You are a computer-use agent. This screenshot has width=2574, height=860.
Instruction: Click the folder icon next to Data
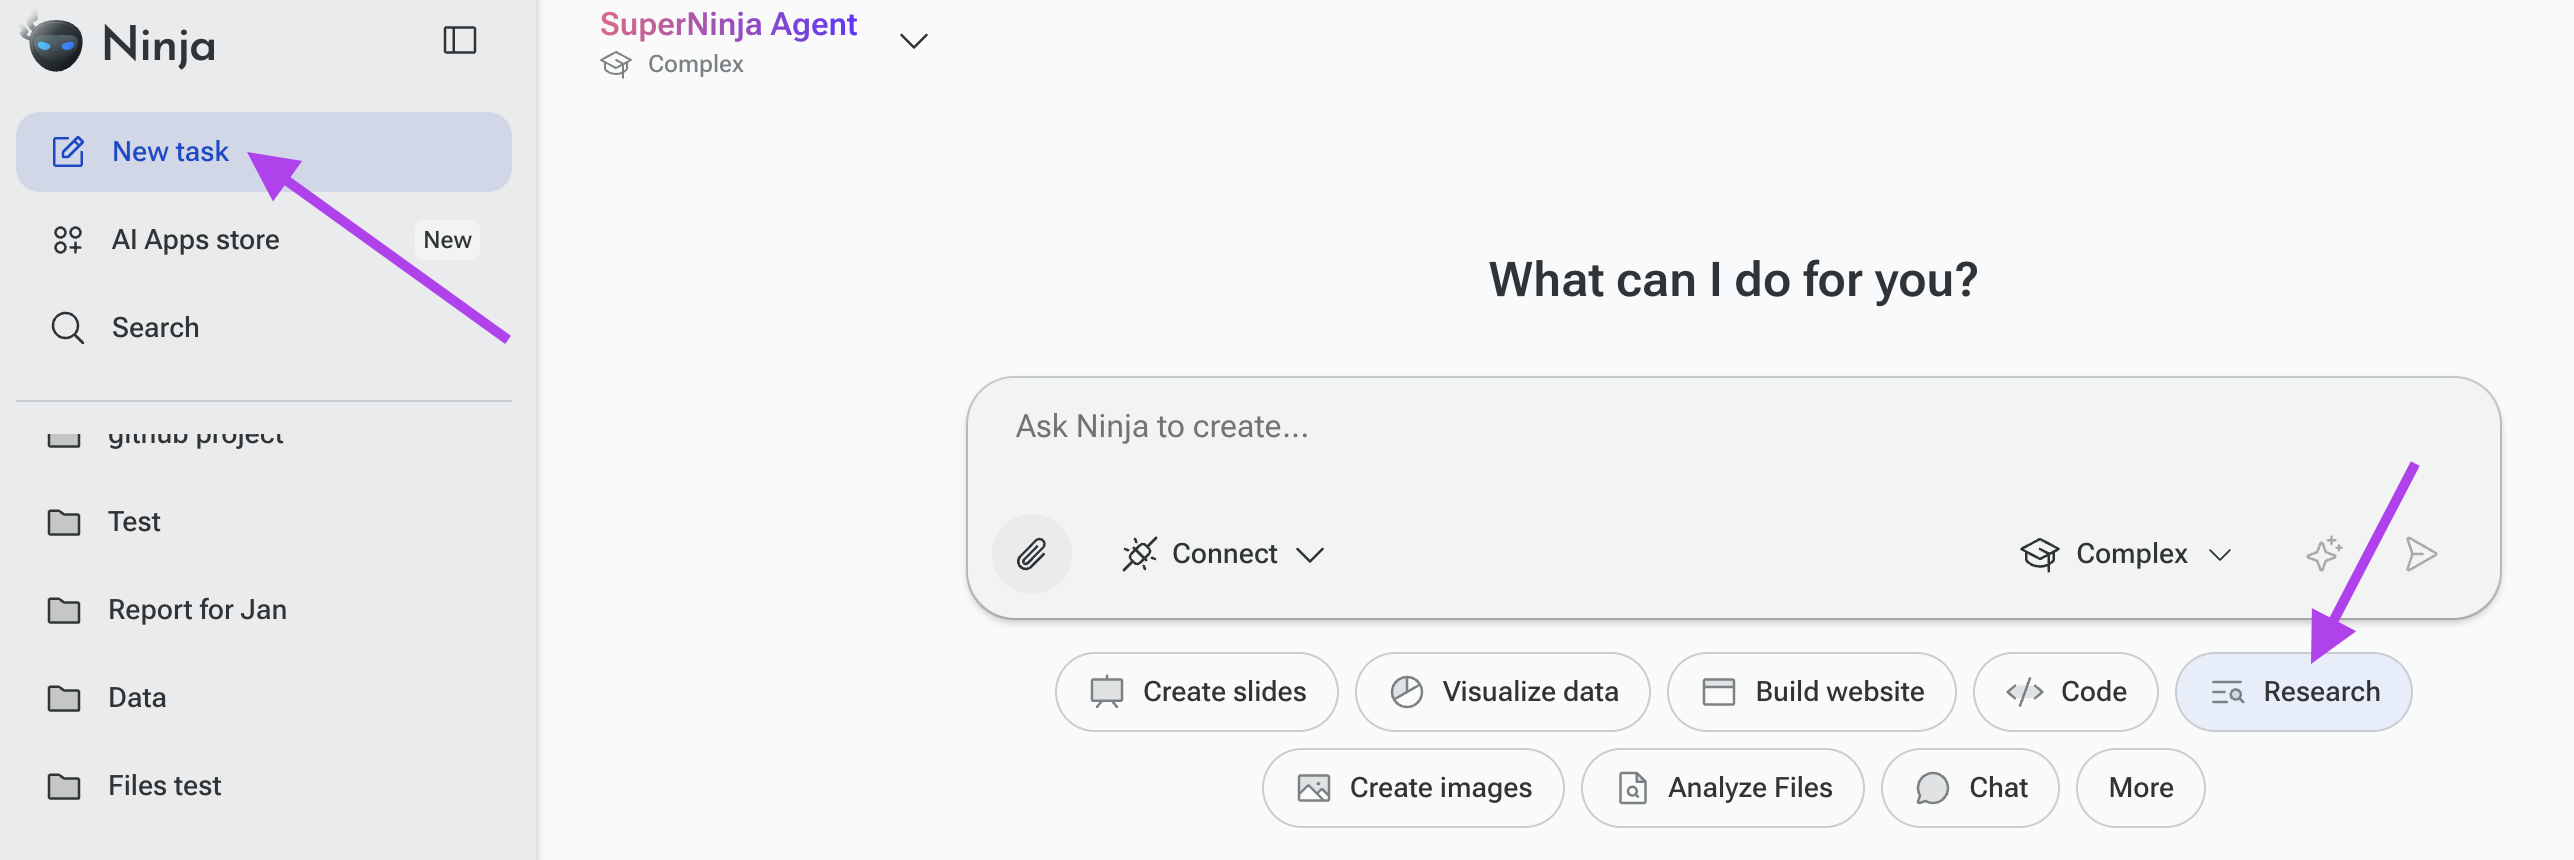[64, 698]
